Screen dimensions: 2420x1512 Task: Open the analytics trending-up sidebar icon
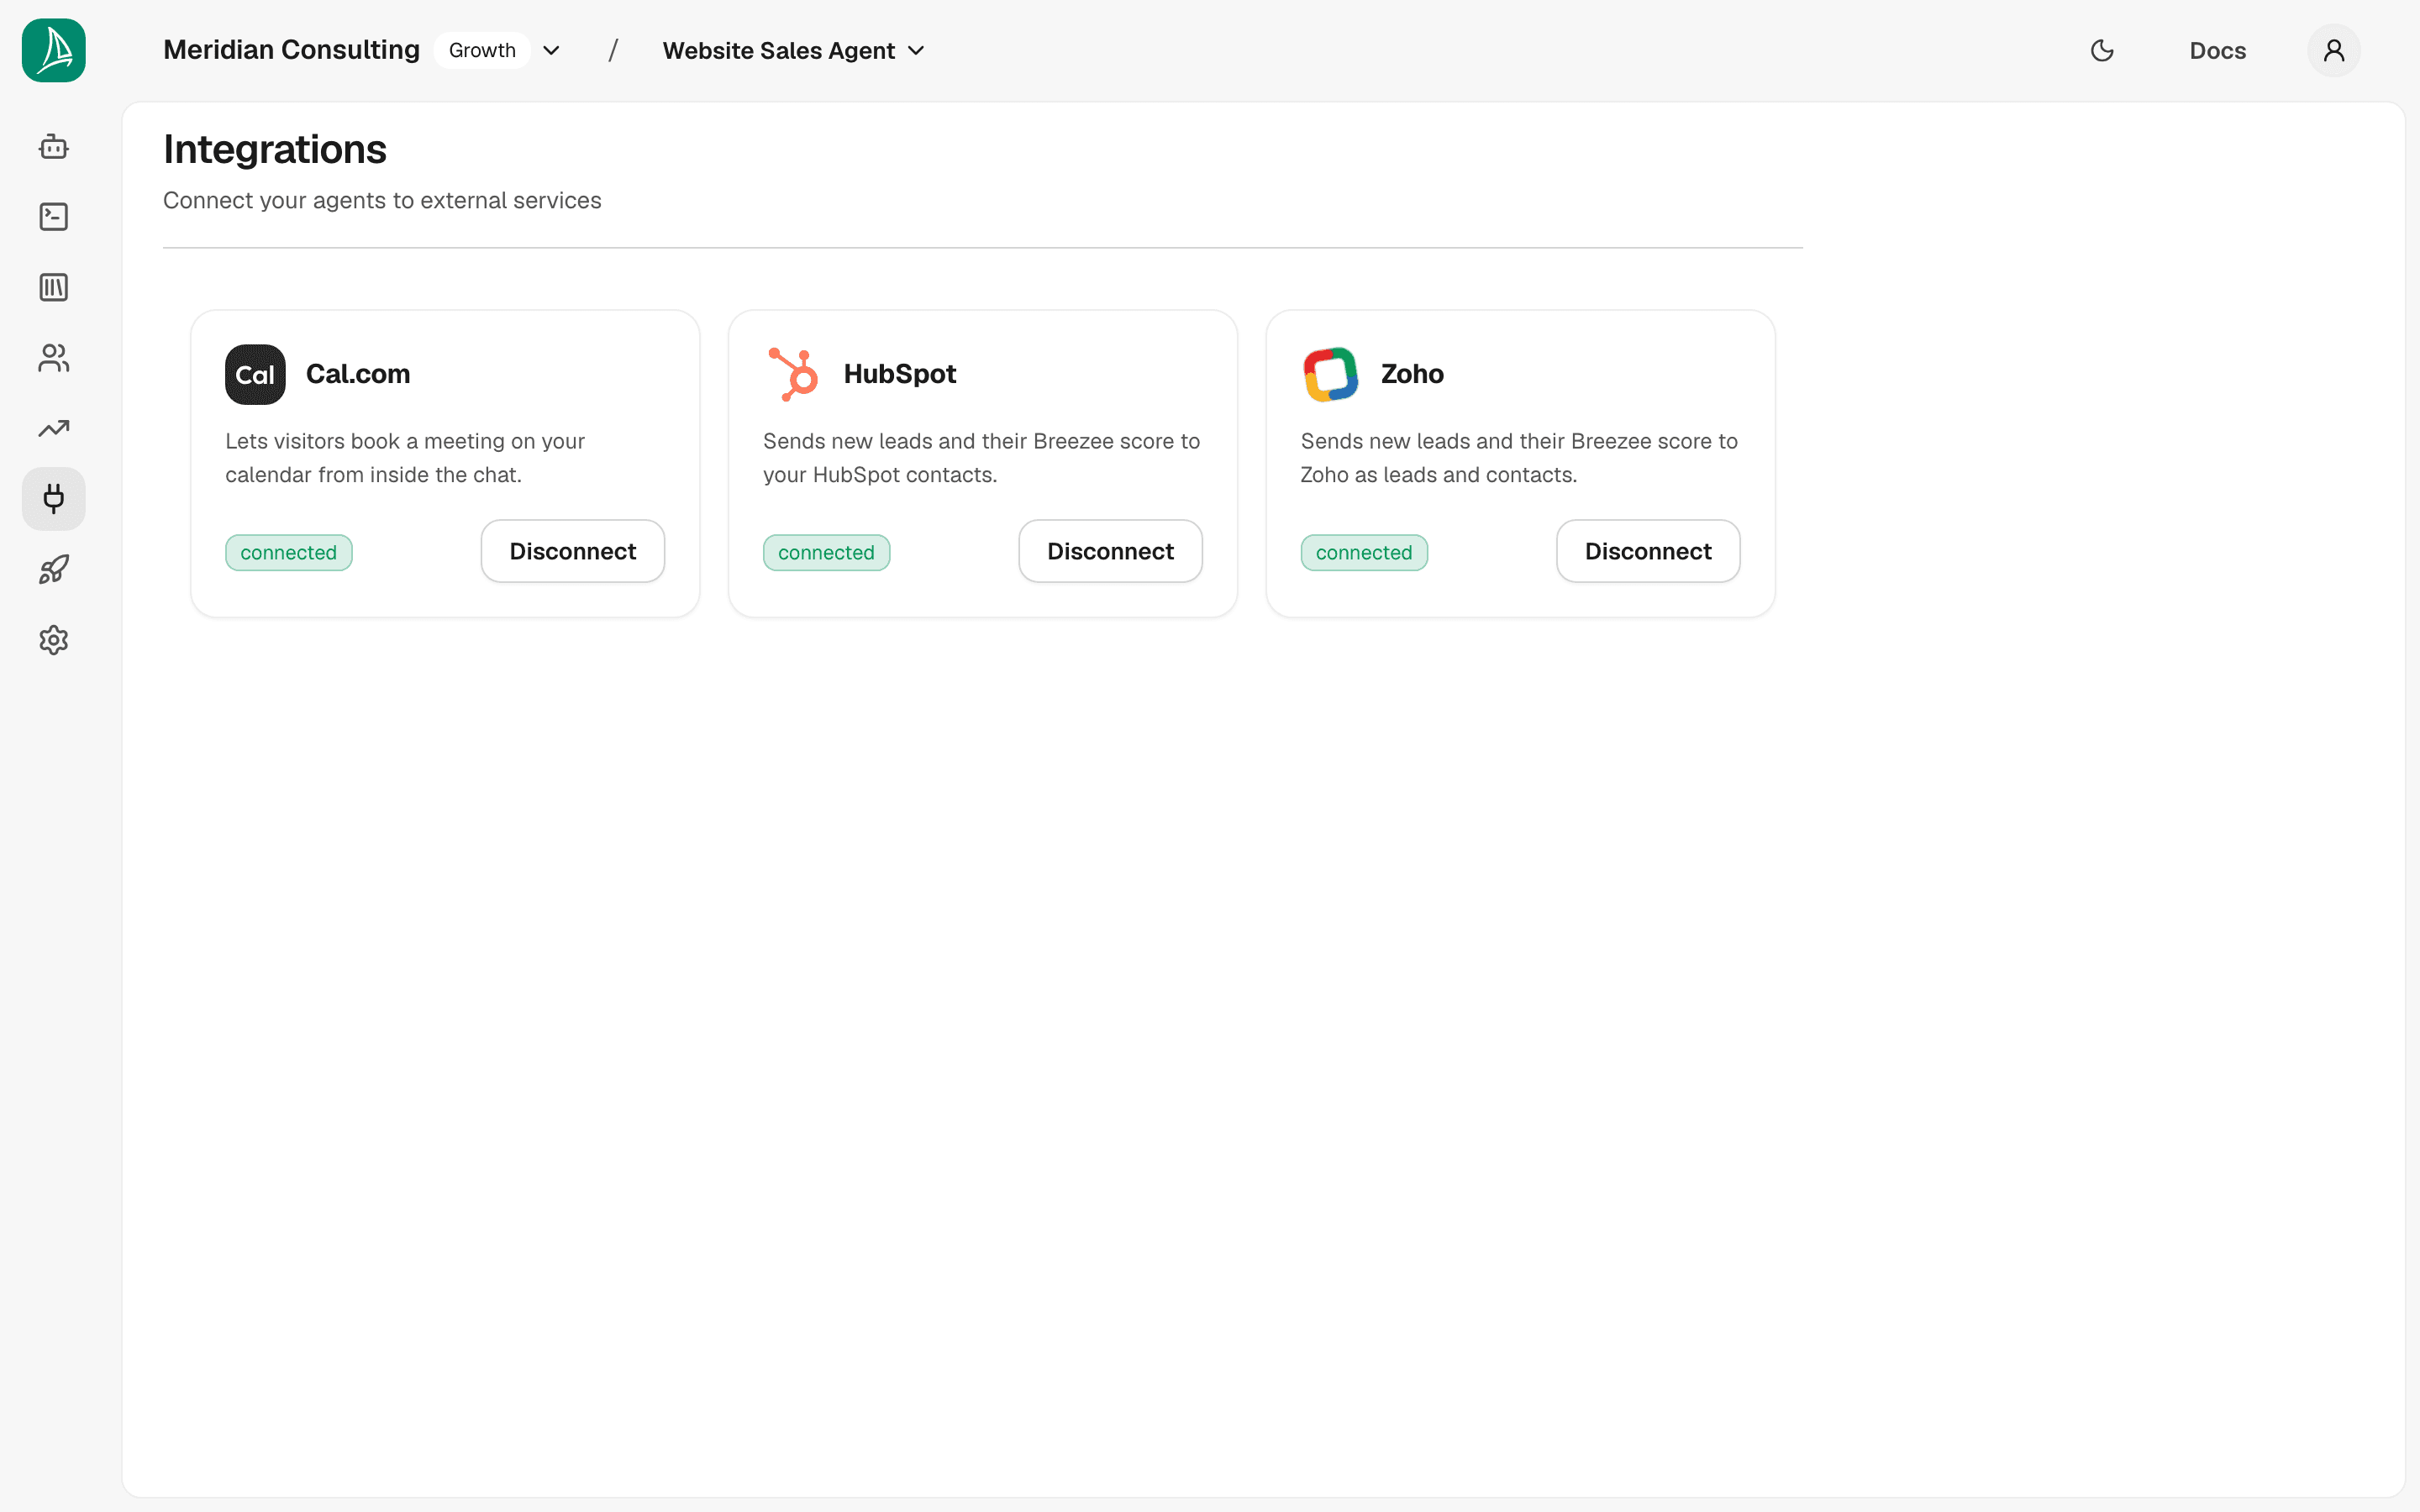(x=54, y=428)
